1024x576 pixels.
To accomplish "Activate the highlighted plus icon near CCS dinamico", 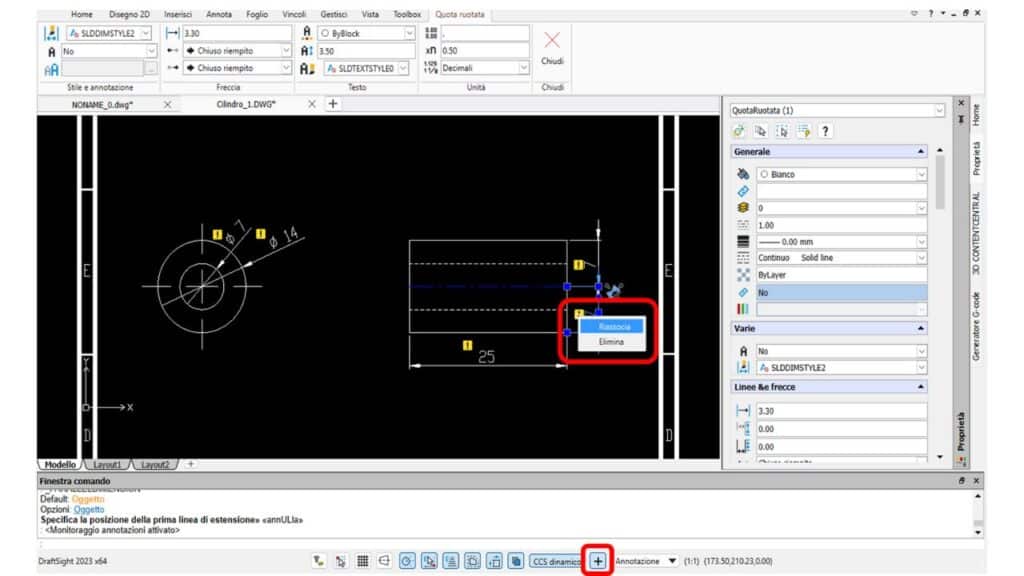I will click(596, 561).
